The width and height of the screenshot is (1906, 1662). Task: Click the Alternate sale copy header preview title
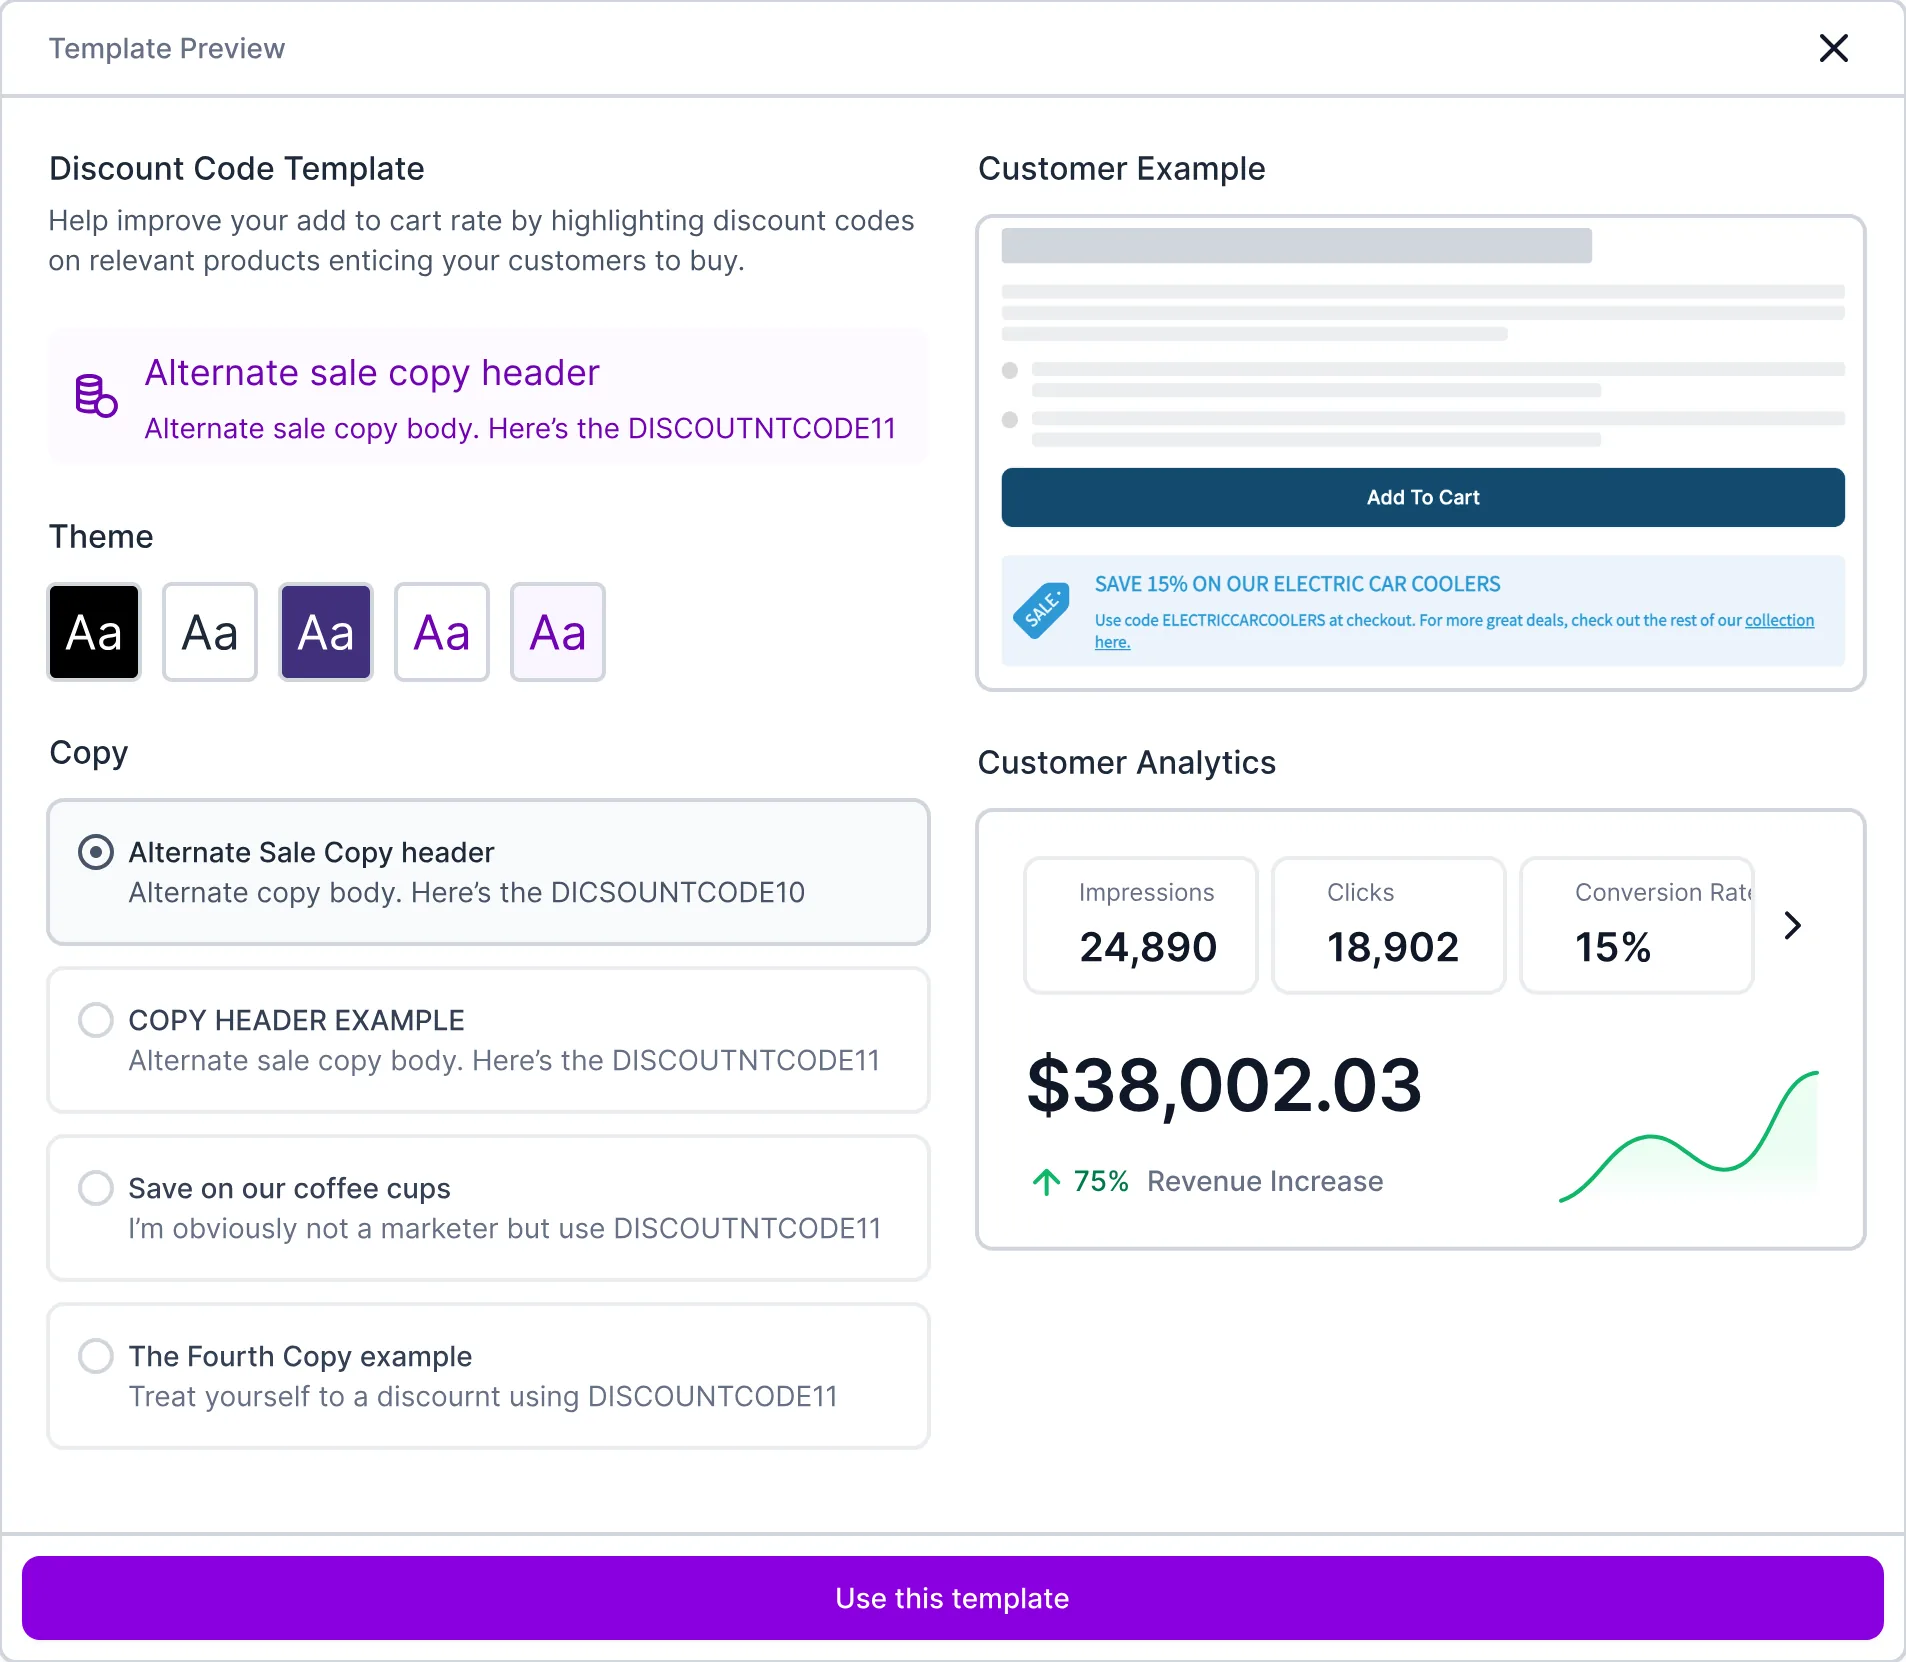372,373
